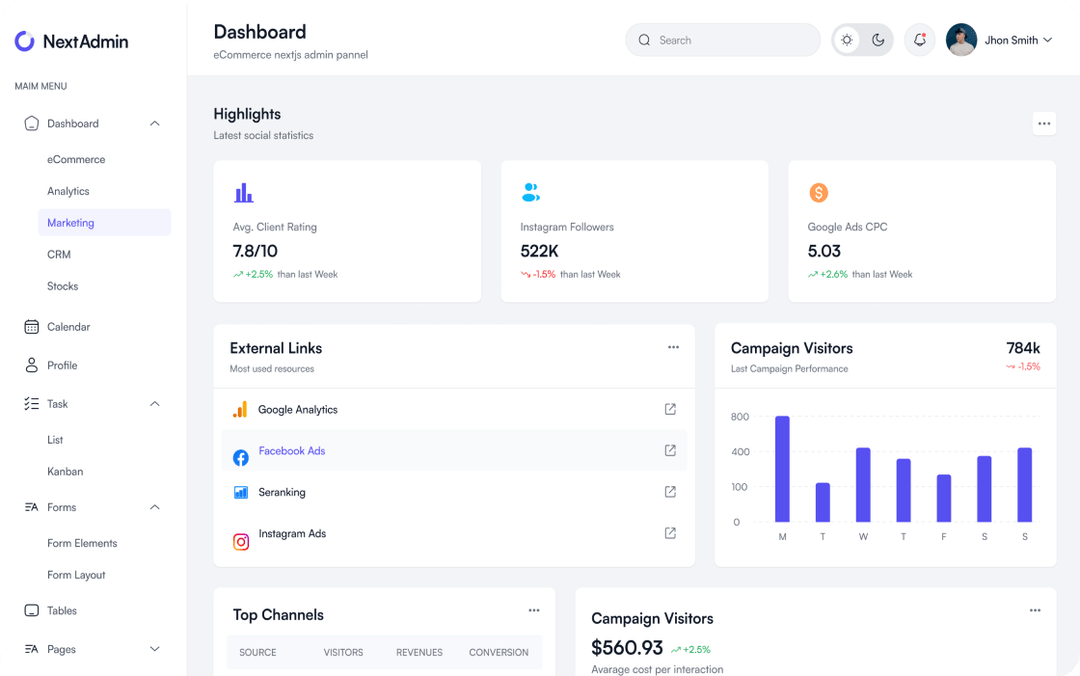
Task: Open the Facebook Ads link
Action: (x=291, y=451)
